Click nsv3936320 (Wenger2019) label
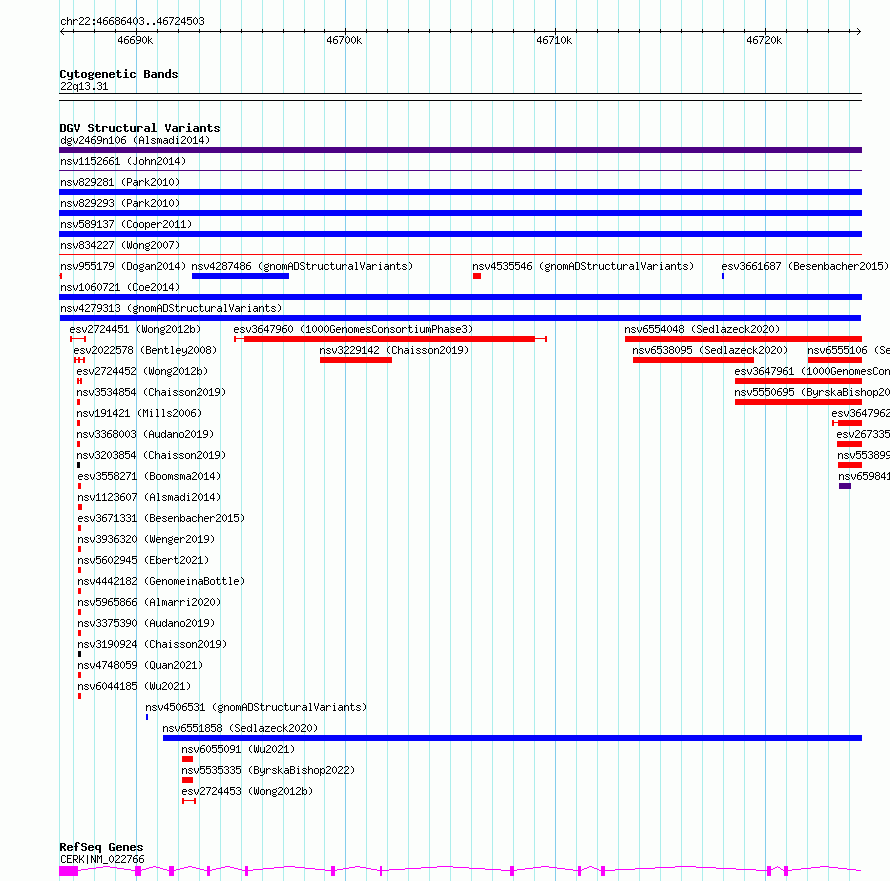The height and width of the screenshot is (881, 890). tap(146, 539)
